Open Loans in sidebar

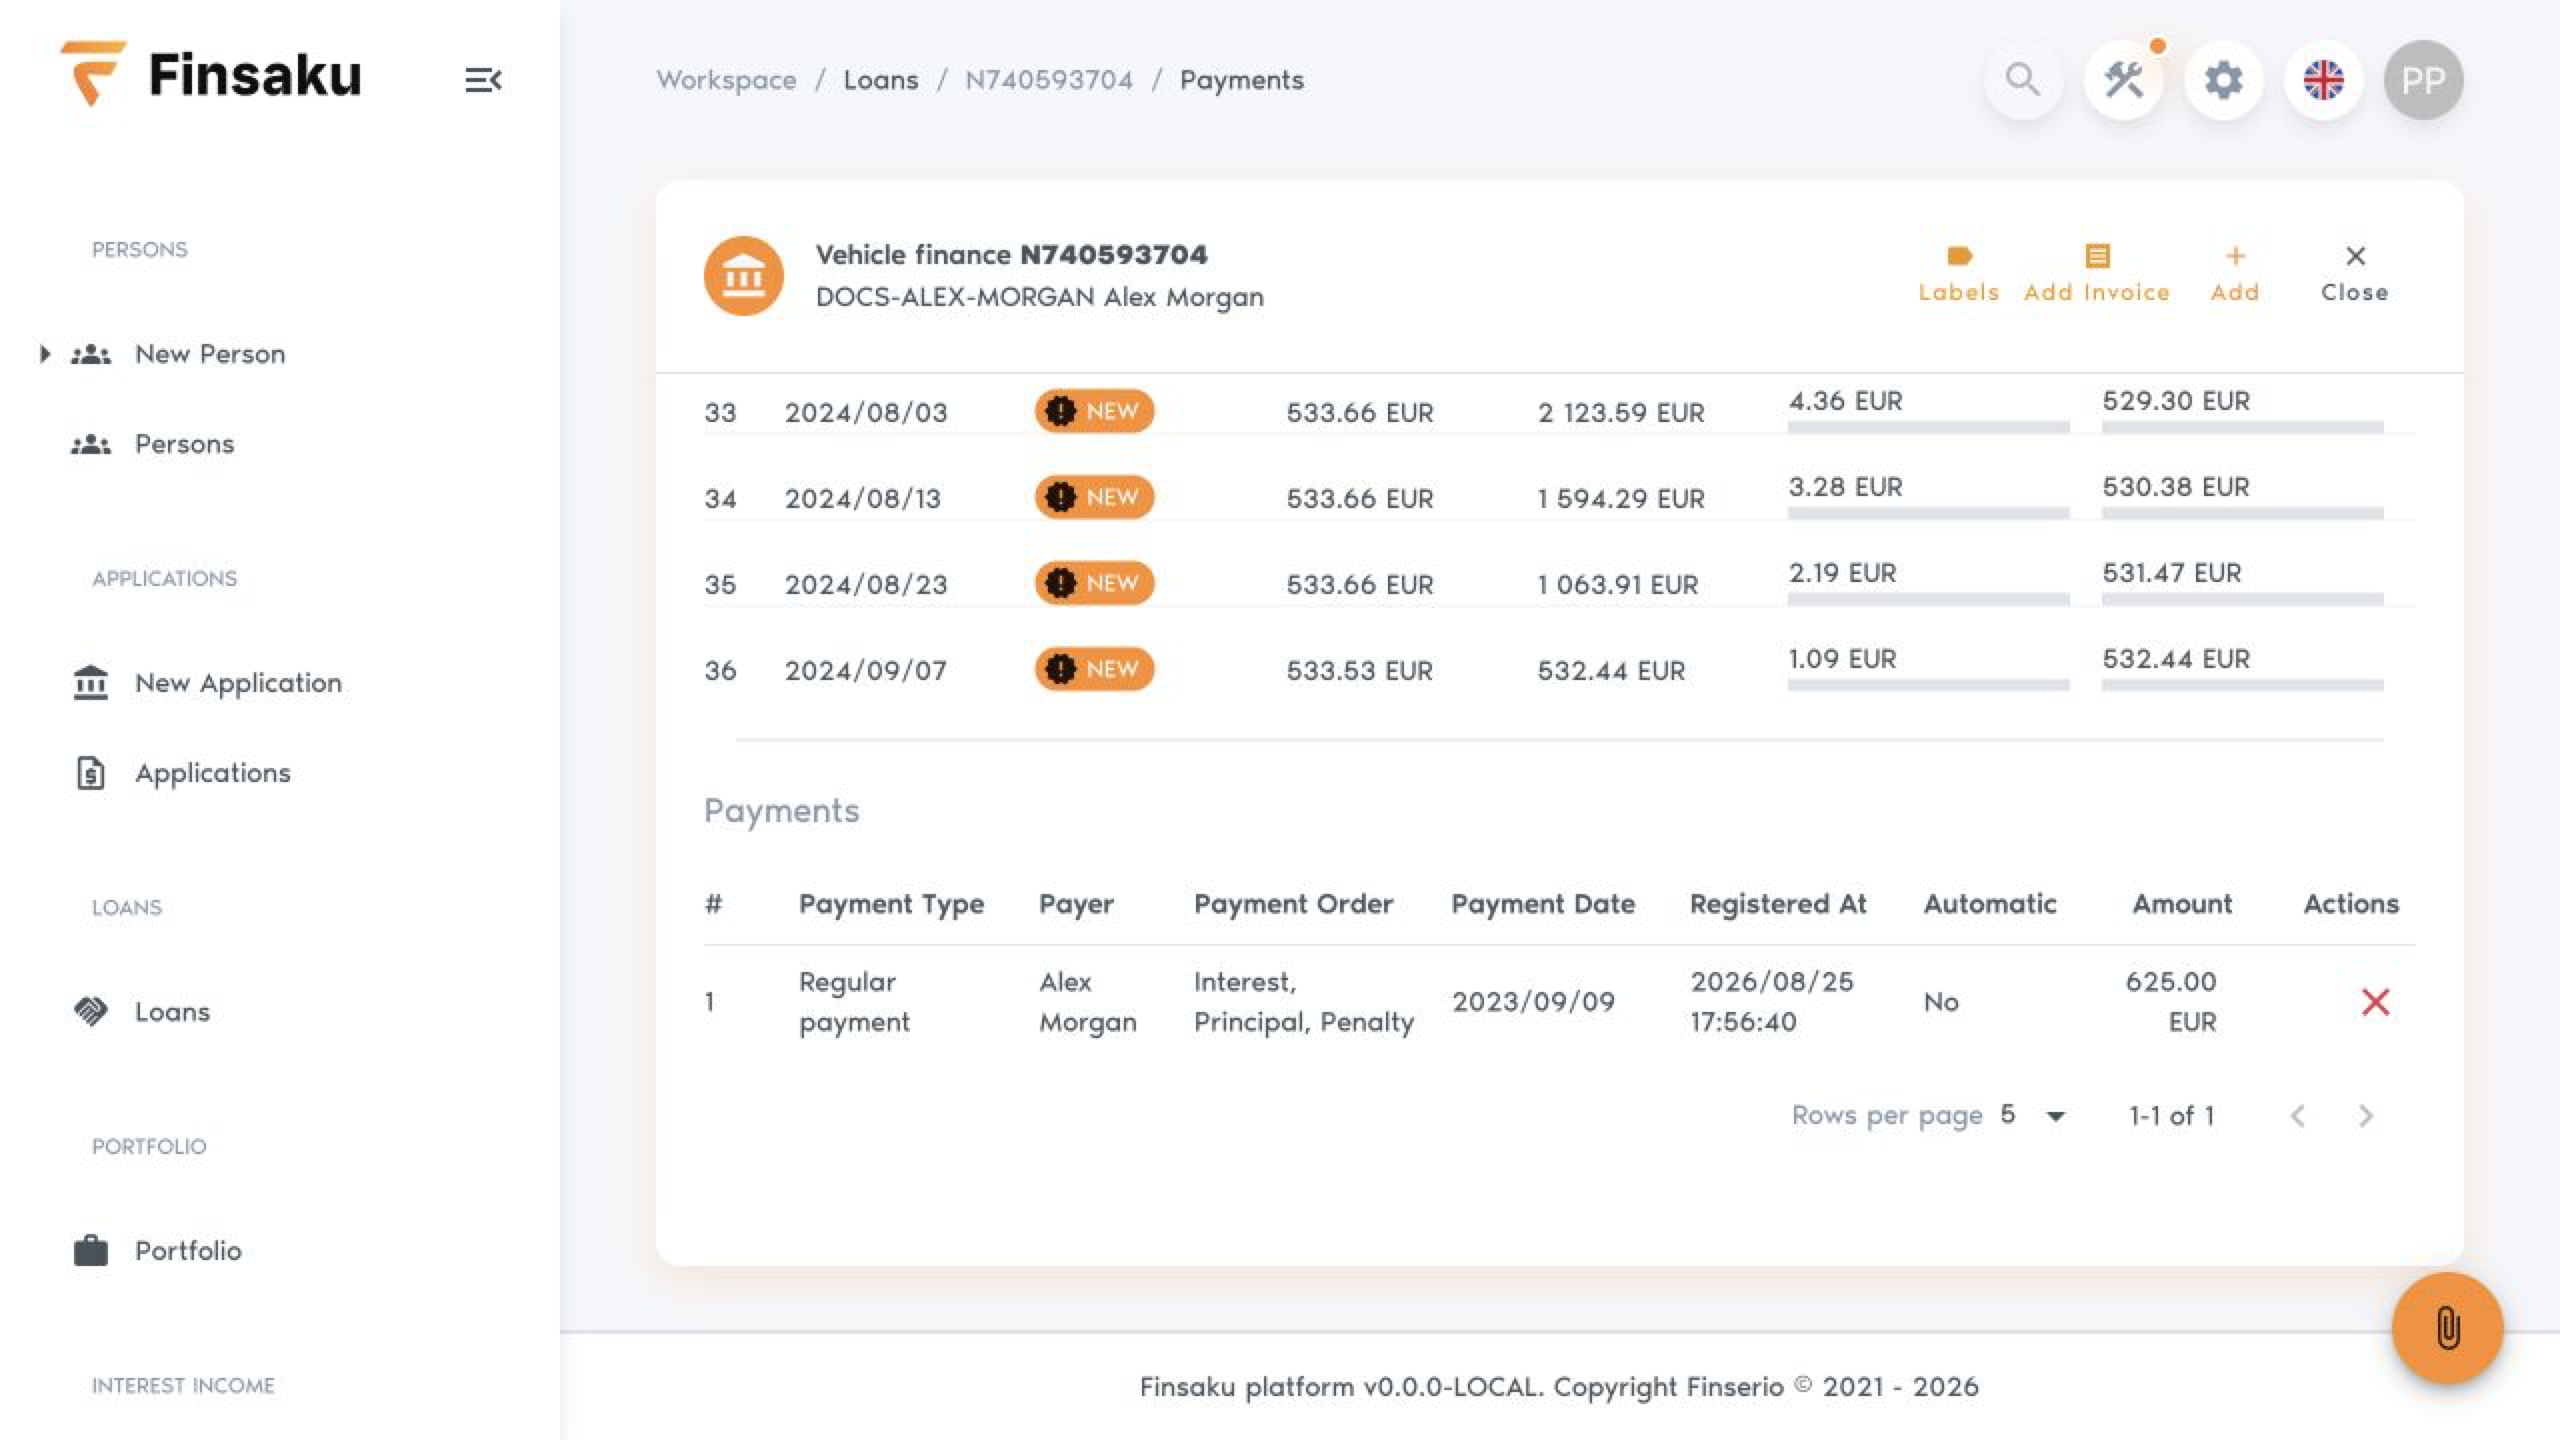(172, 1012)
